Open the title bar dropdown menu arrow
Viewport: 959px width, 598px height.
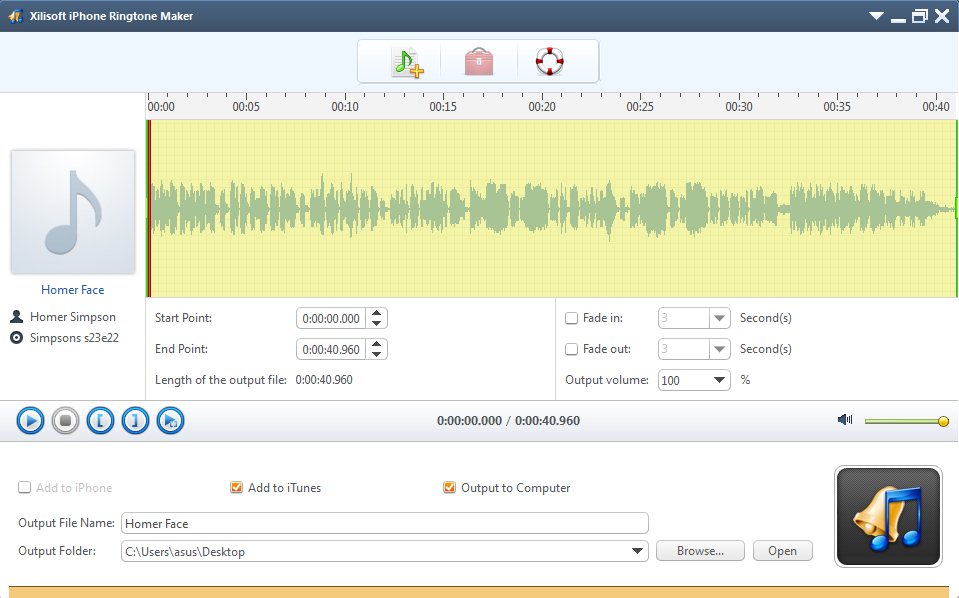[876, 16]
